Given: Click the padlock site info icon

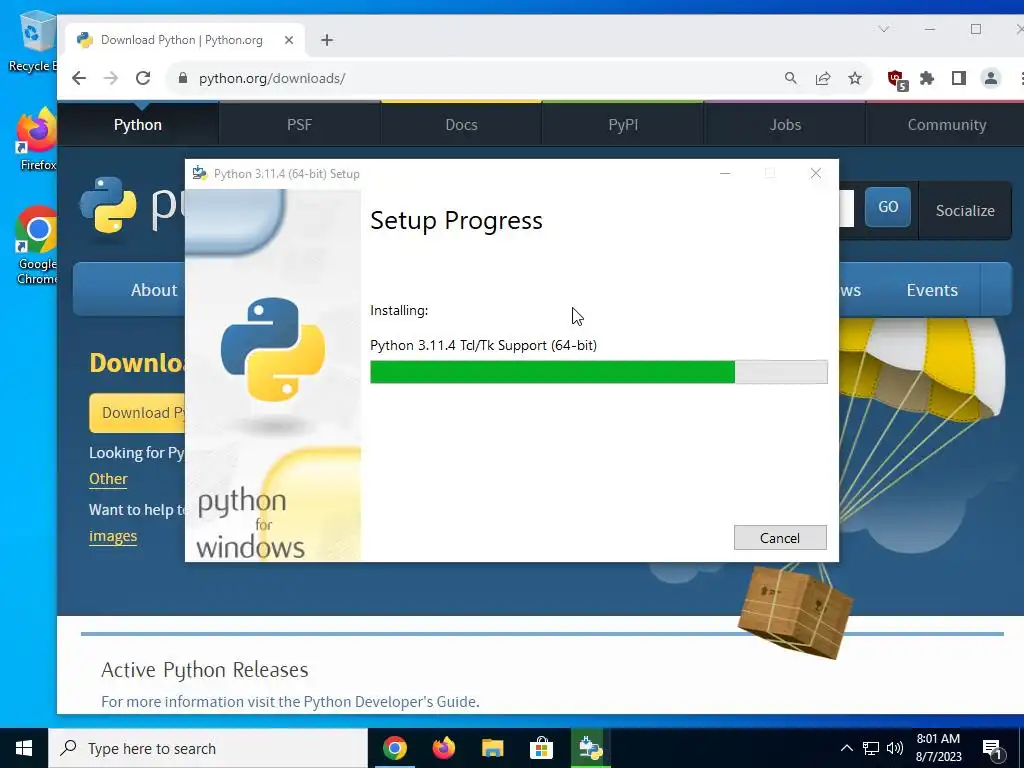Looking at the screenshot, I should click(183, 78).
